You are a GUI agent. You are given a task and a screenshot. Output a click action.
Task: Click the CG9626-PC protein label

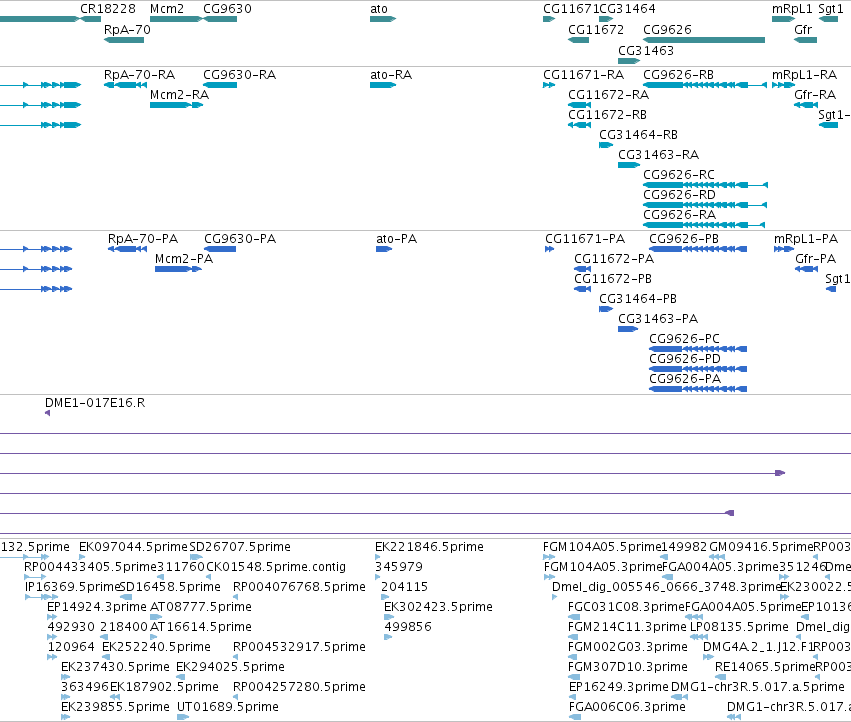(x=684, y=339)
